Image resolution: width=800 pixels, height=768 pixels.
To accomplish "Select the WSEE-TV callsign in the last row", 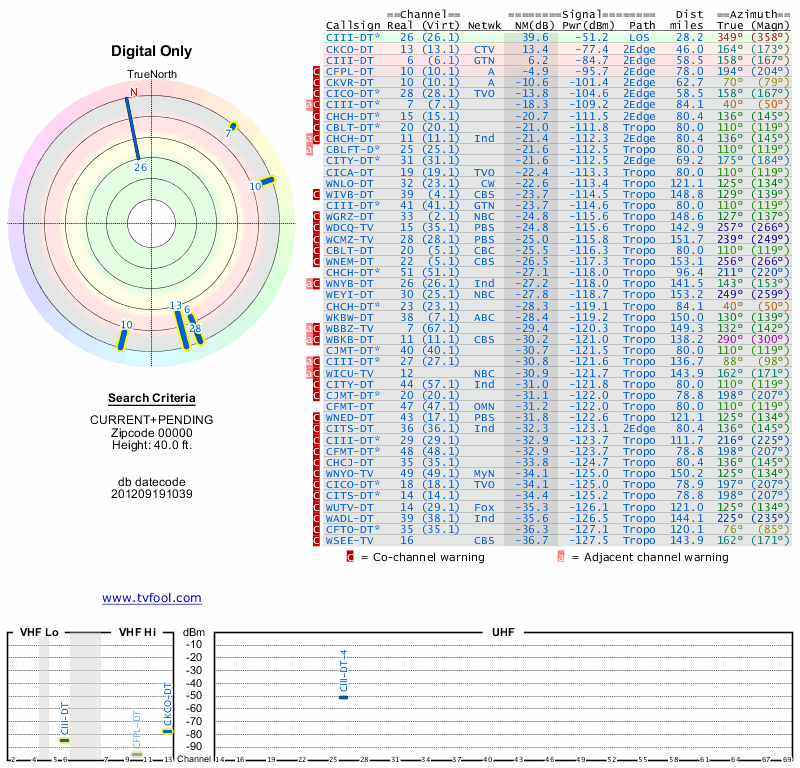I will [x=350, y=540].
